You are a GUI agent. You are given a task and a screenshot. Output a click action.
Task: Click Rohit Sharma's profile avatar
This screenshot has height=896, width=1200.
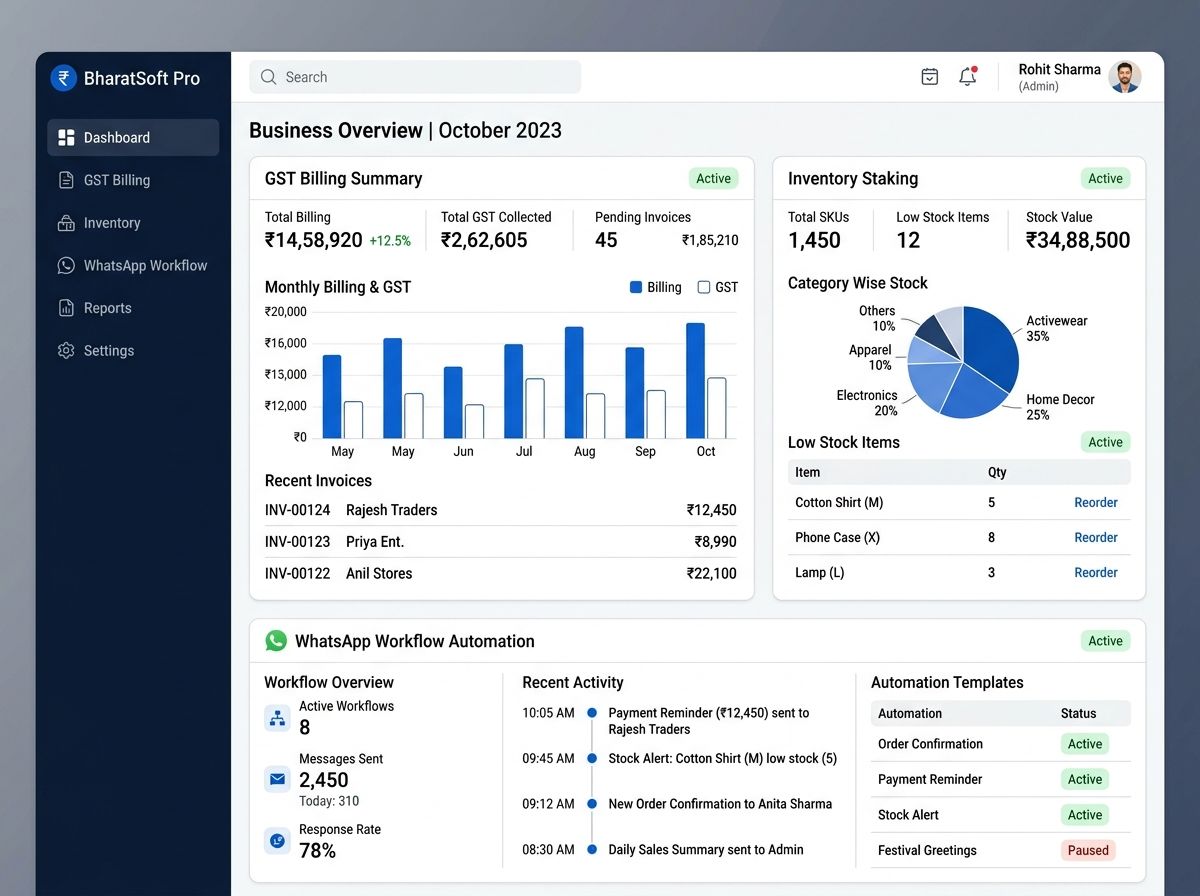1125,77
